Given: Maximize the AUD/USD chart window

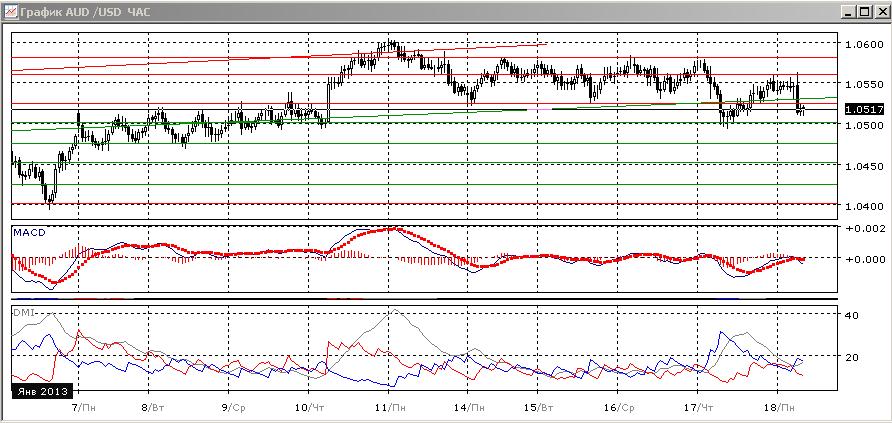Looking at the screenshot, I should (x=864, y=12).
